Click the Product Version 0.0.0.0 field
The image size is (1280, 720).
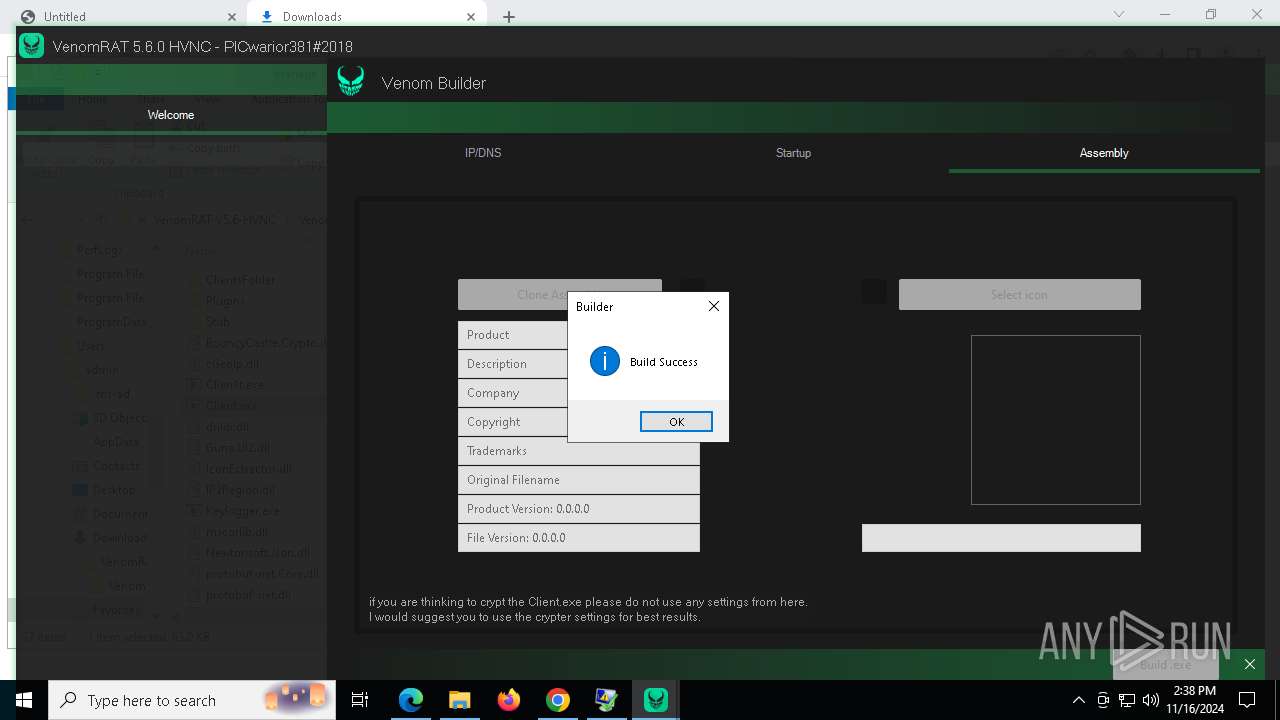578,508
